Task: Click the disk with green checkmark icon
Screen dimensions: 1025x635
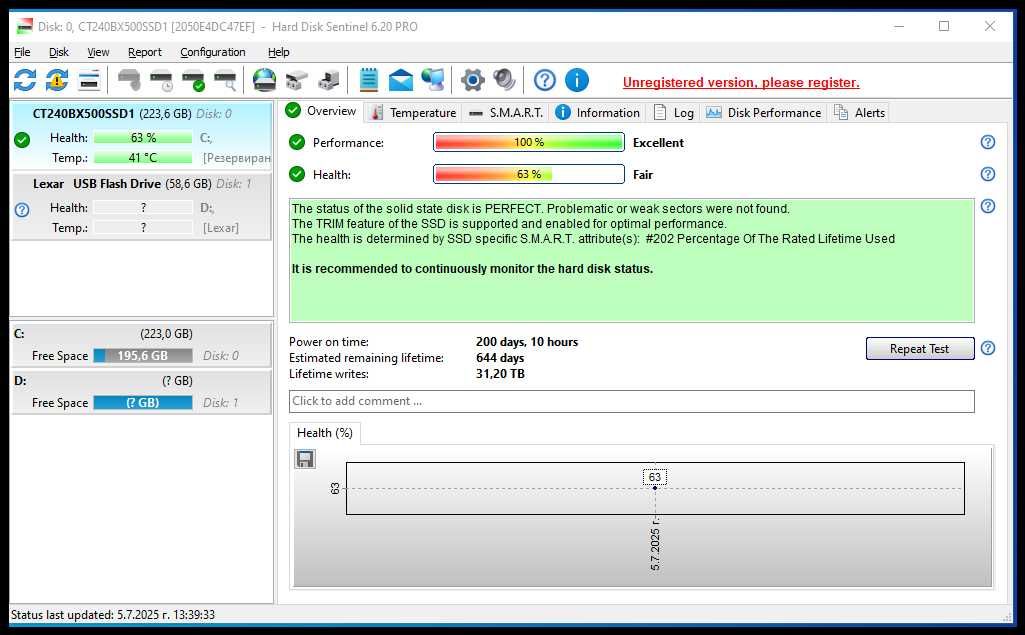Action: pyautogui.click(x=193, y=80)
